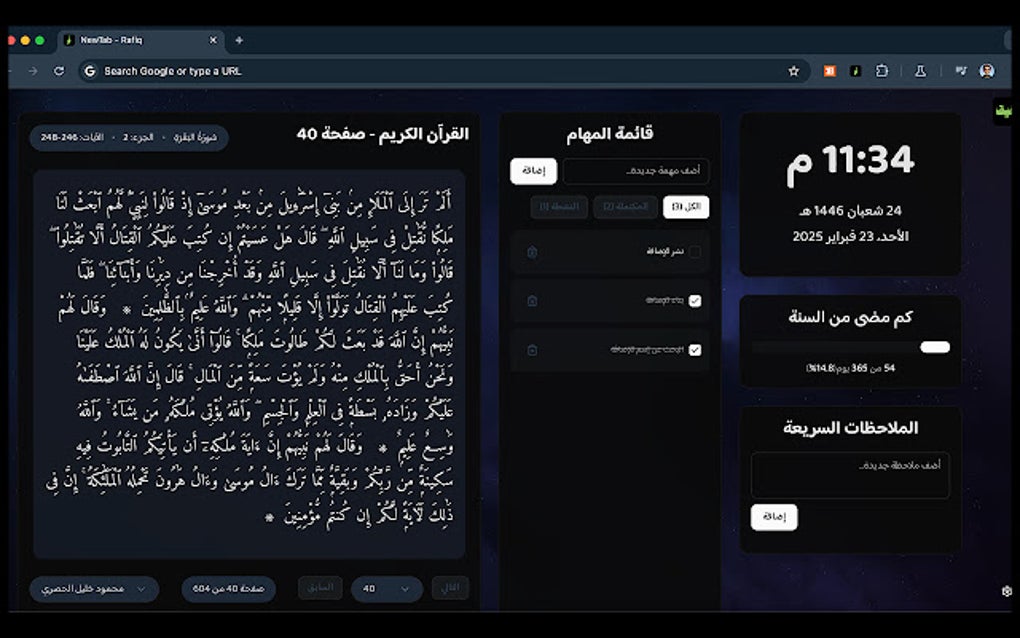Select the NewTab - Rafiq browser tab
The image size is (1020, 638).
pyautogui.click(x=140, y=40)
